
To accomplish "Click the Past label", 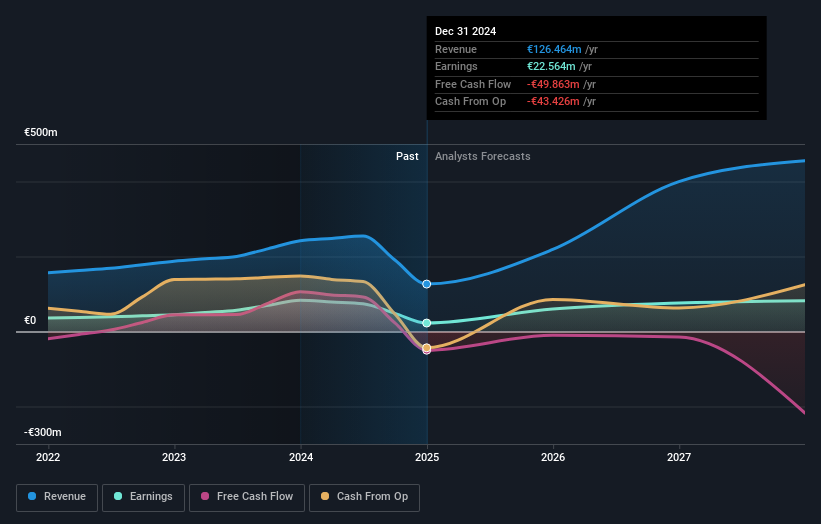I will point(407,156).
